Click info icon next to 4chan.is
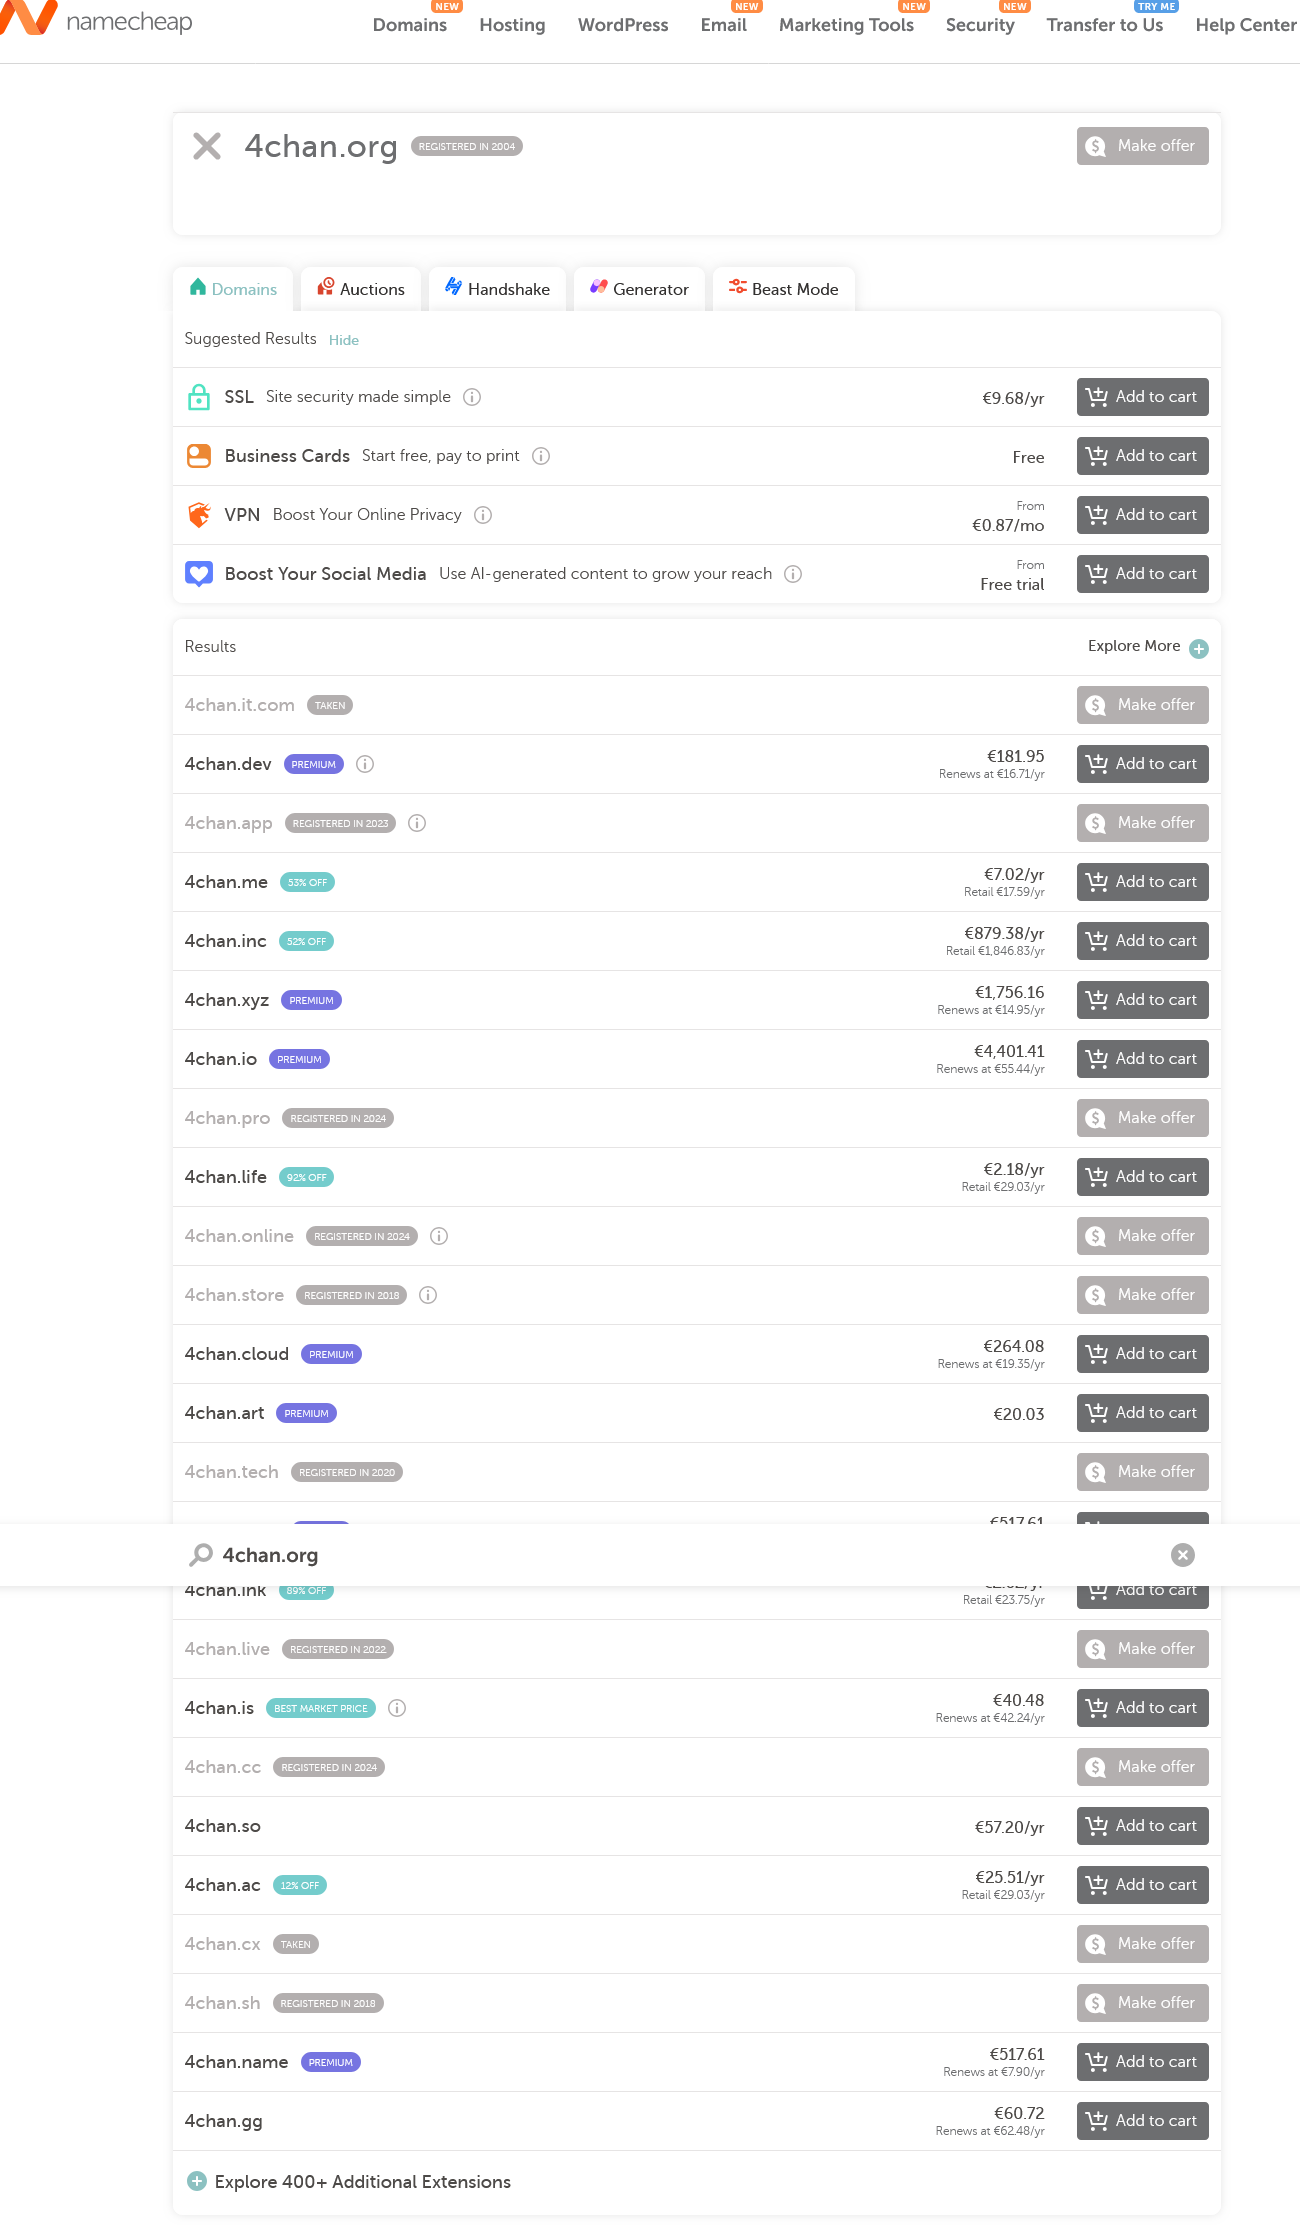Viewport: 1300px width, 2234px height. tap(397, 1708)
